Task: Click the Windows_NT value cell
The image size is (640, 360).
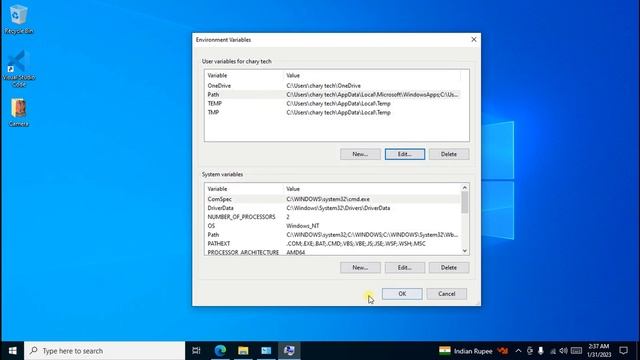Action: 303,226
